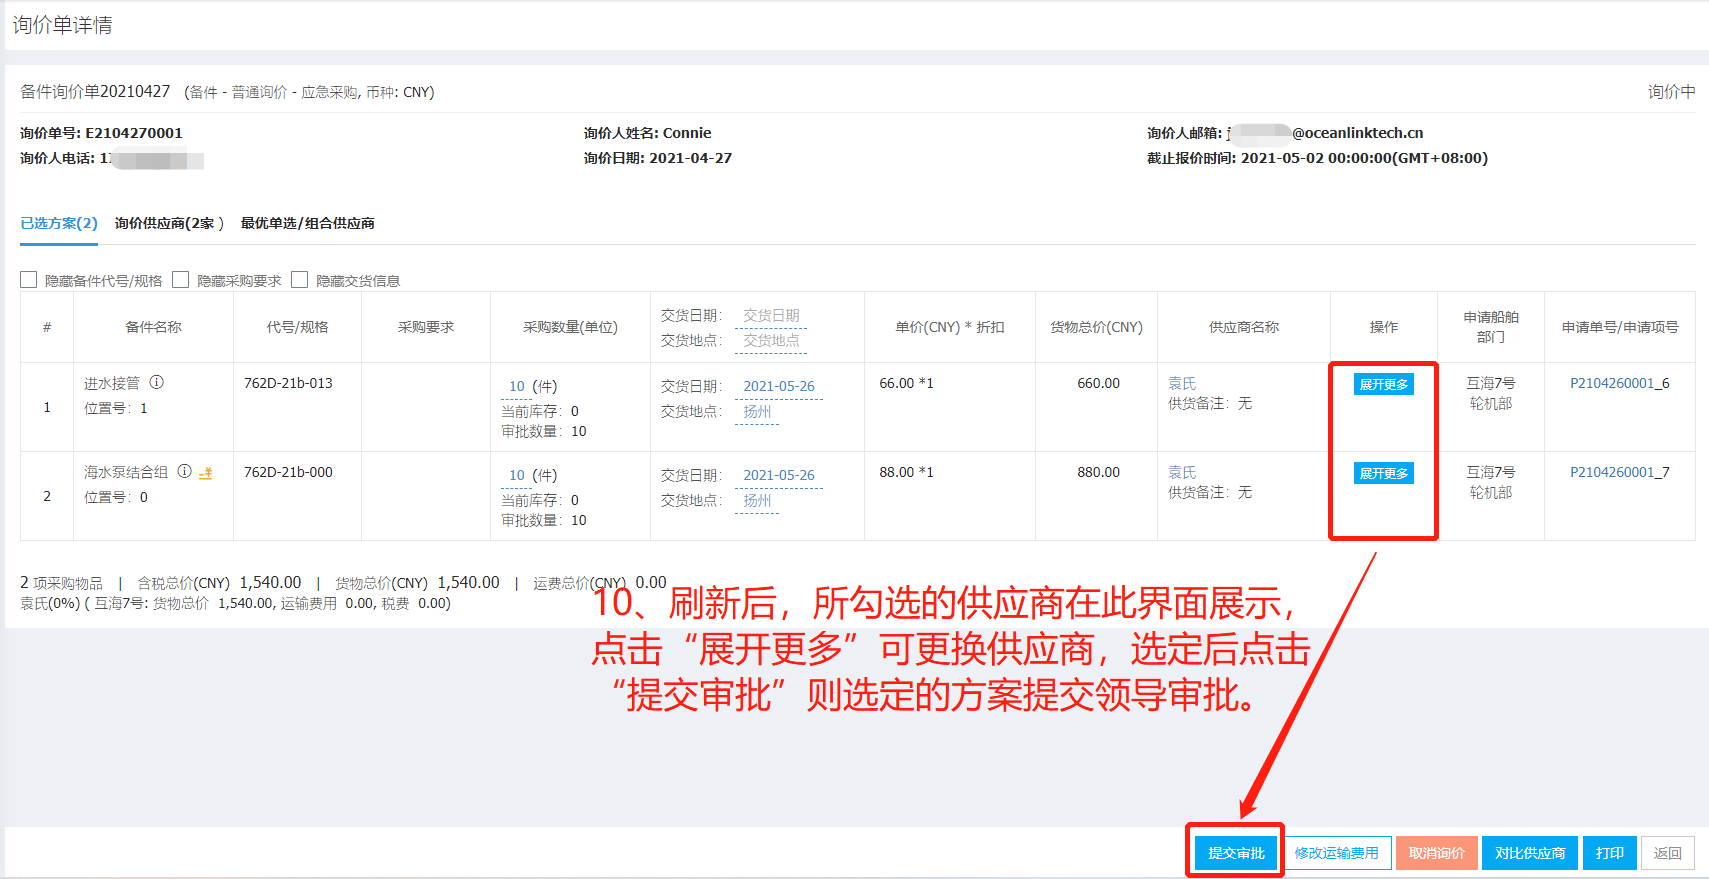Viewport: 1709px width, 879px height.
Task: Click supplier name 袁氏 in row 2
Action: pyautogui.click(x=1182, y=472)
